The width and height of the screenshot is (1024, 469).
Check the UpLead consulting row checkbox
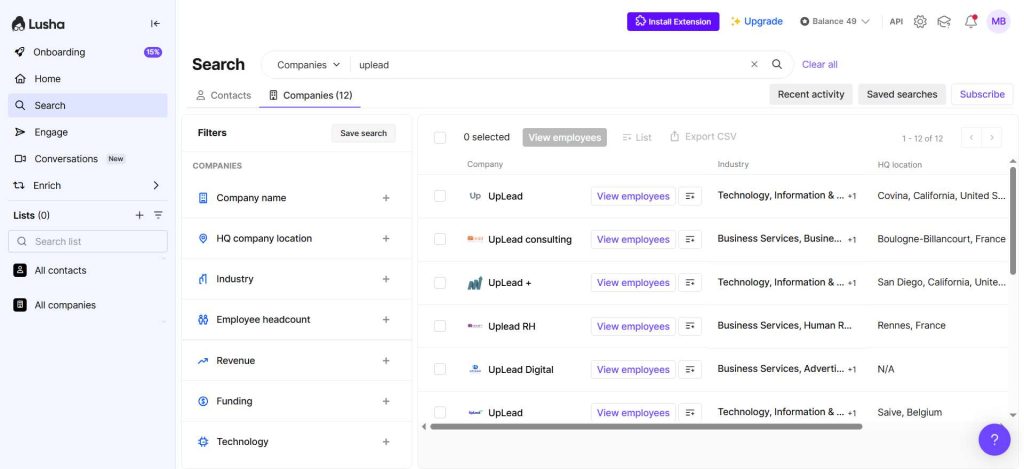(440, 240)
